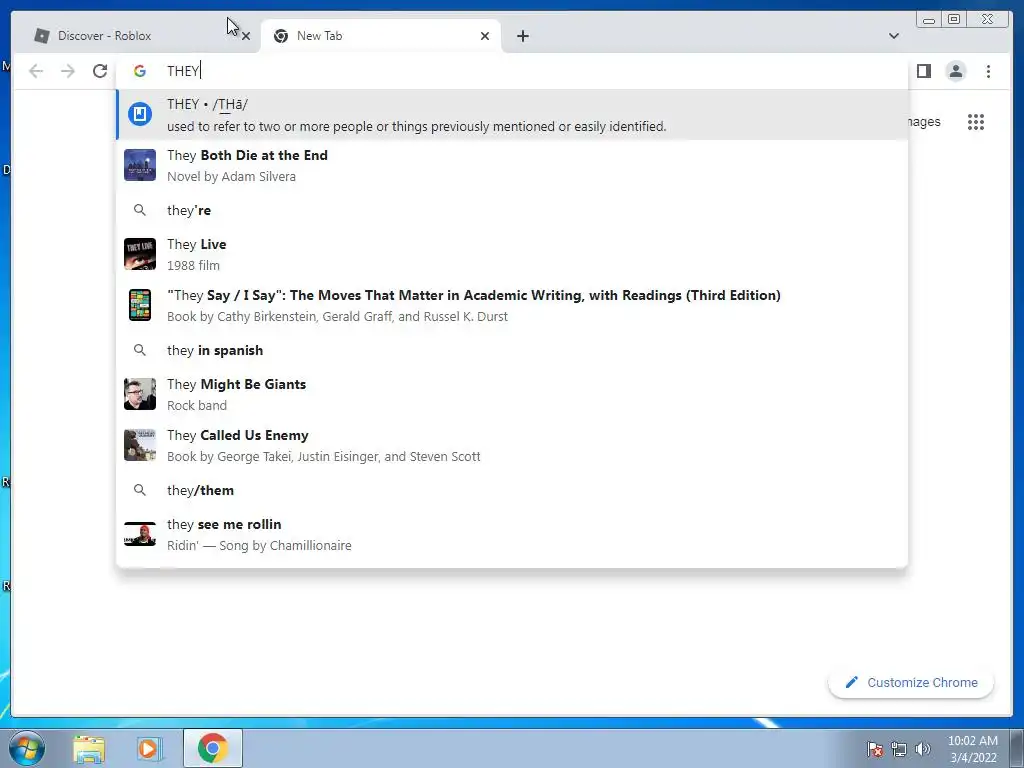
Task: Click the network tray icon
Action: [x=899, y=749]
